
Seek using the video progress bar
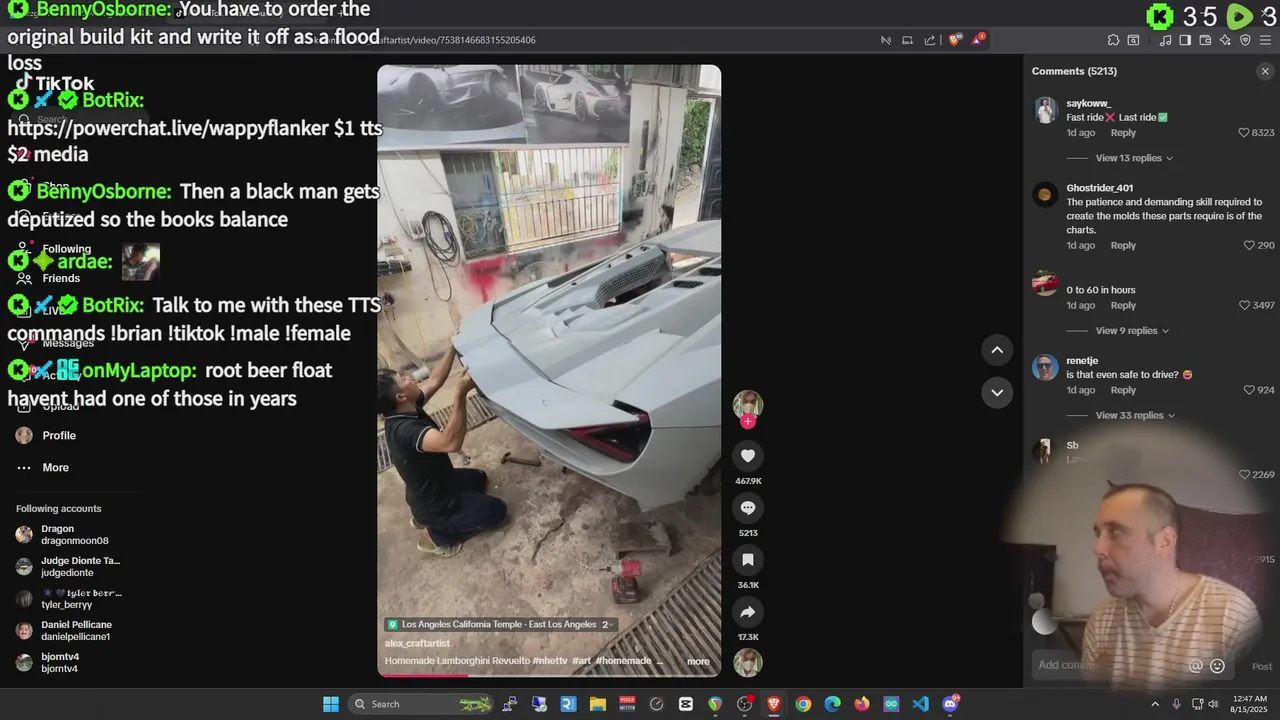(x=549, y=675)
